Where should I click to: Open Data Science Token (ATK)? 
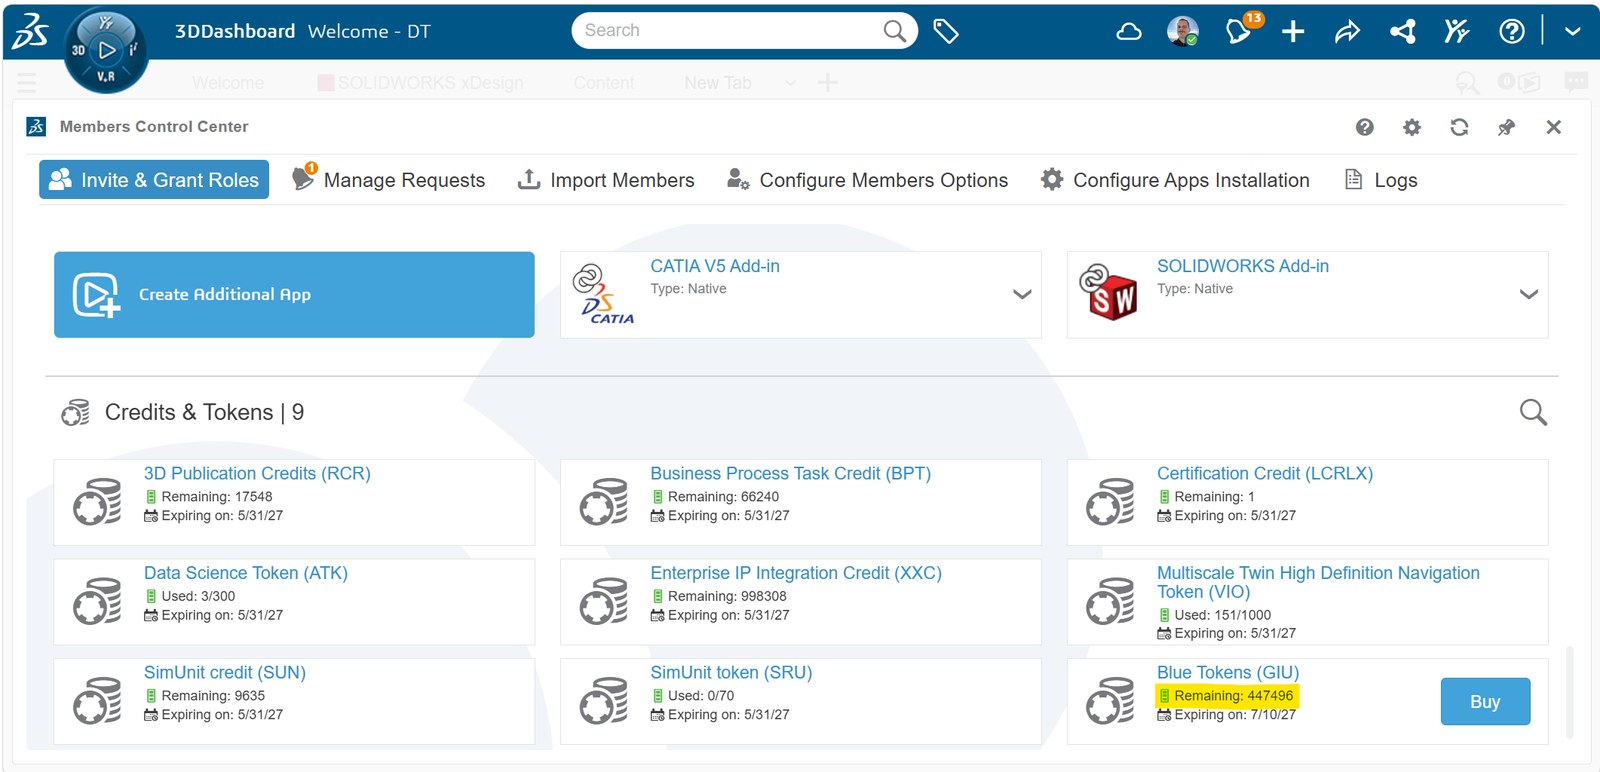[x=246, y=573]
